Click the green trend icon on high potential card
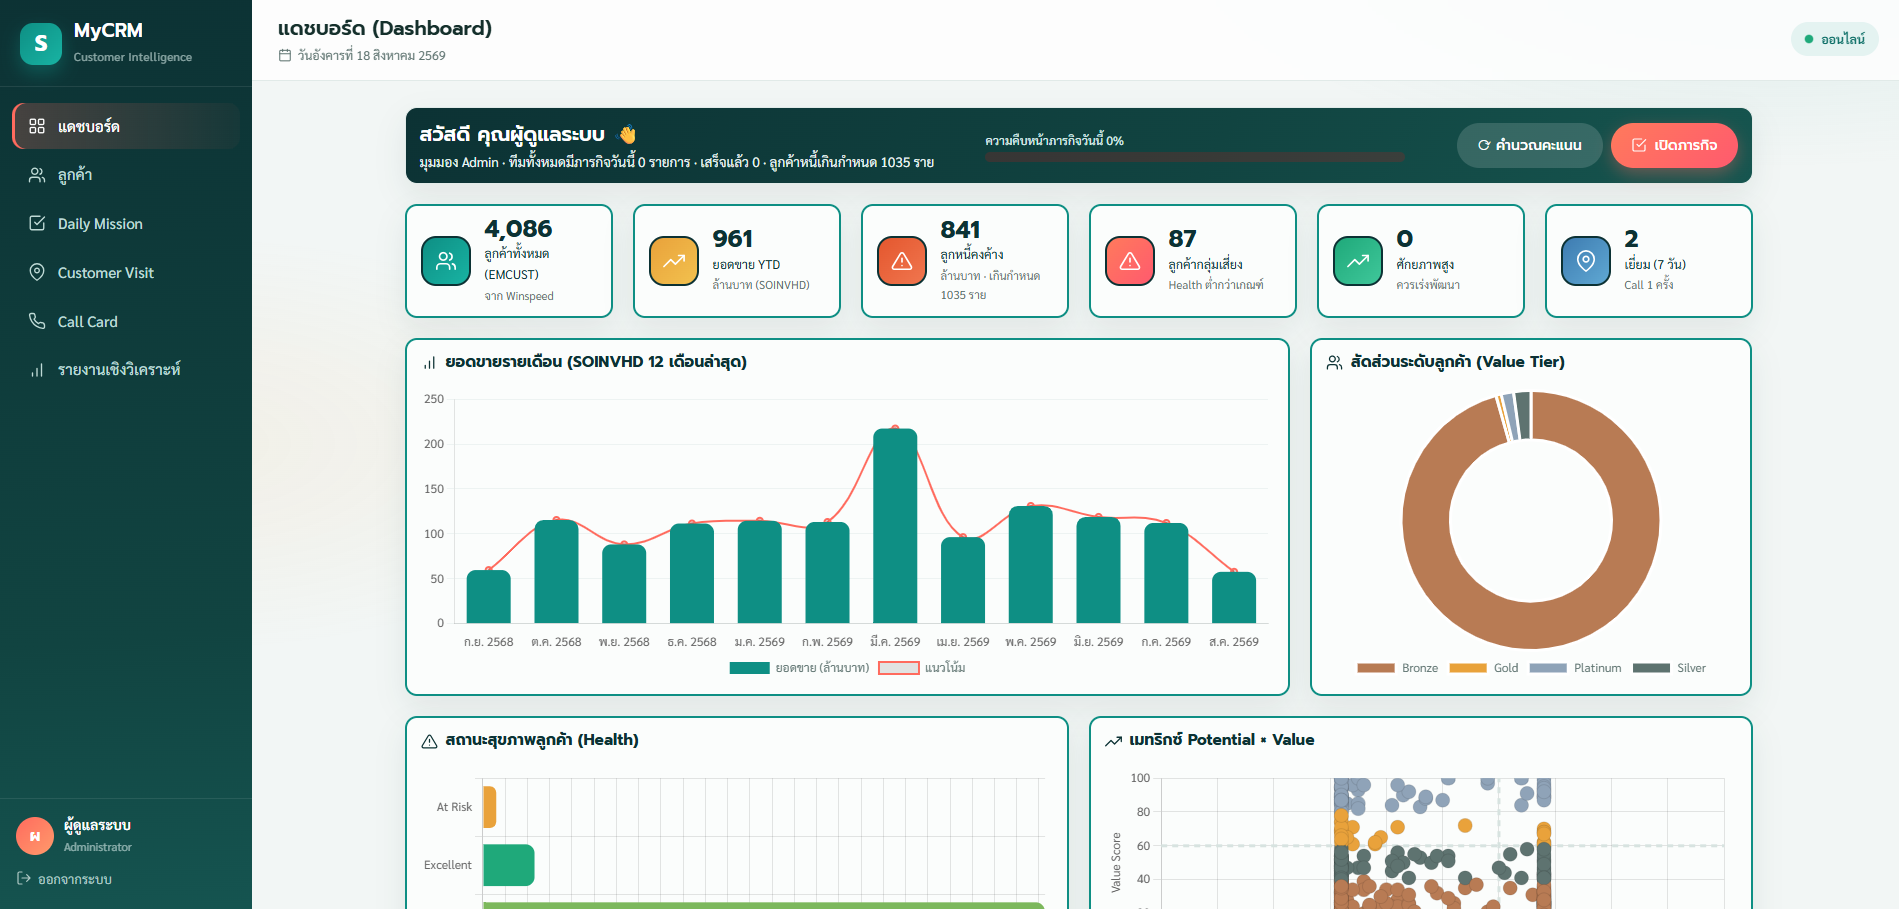The height and width of the screenshot is (909, 1899). pyautogui.click(x=1358, y=261)
